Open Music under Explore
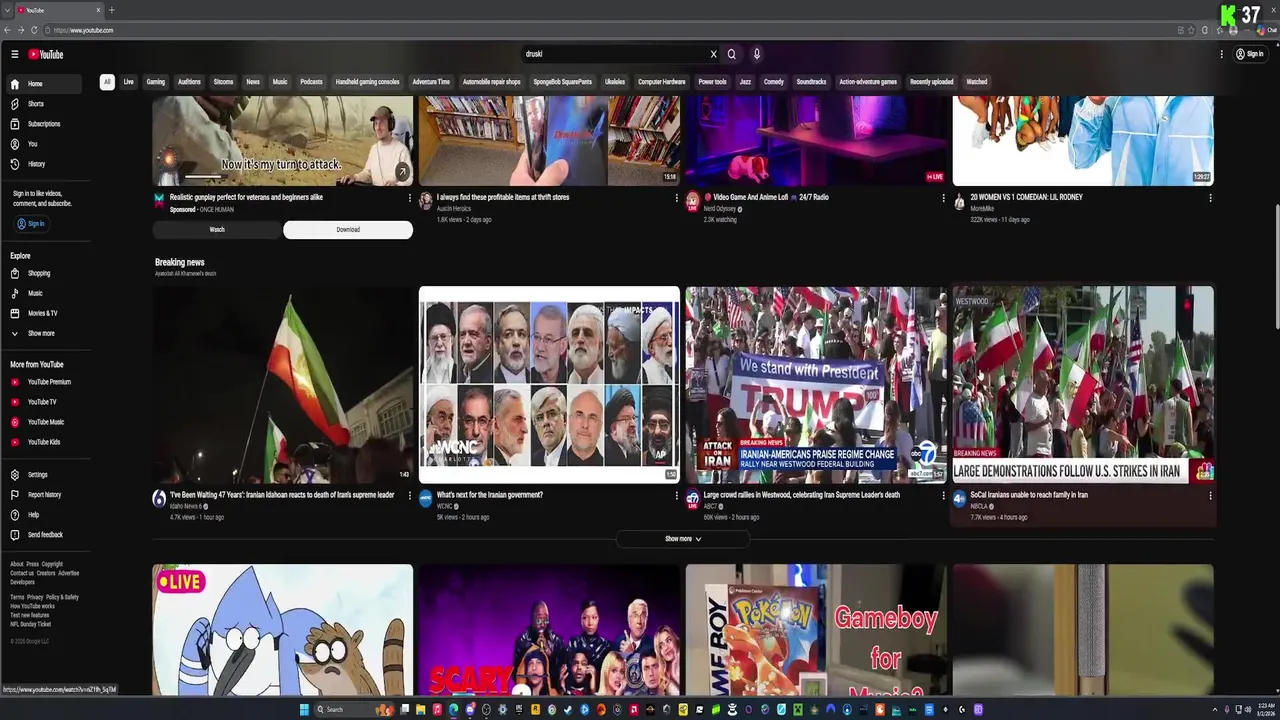This screenshot has height=720, width=1280. pyautogui.click(x=45, y=293)
